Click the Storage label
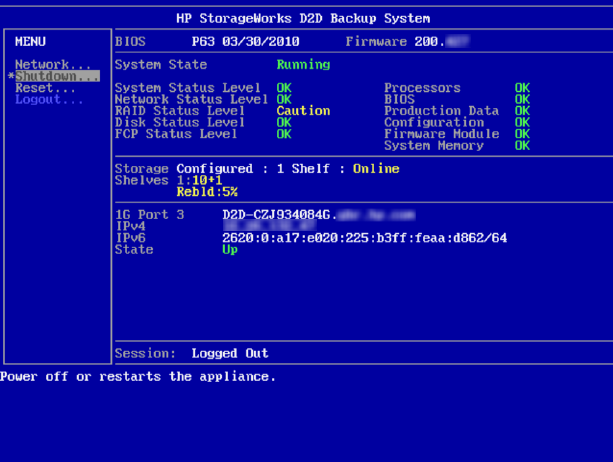 [142, 168]
